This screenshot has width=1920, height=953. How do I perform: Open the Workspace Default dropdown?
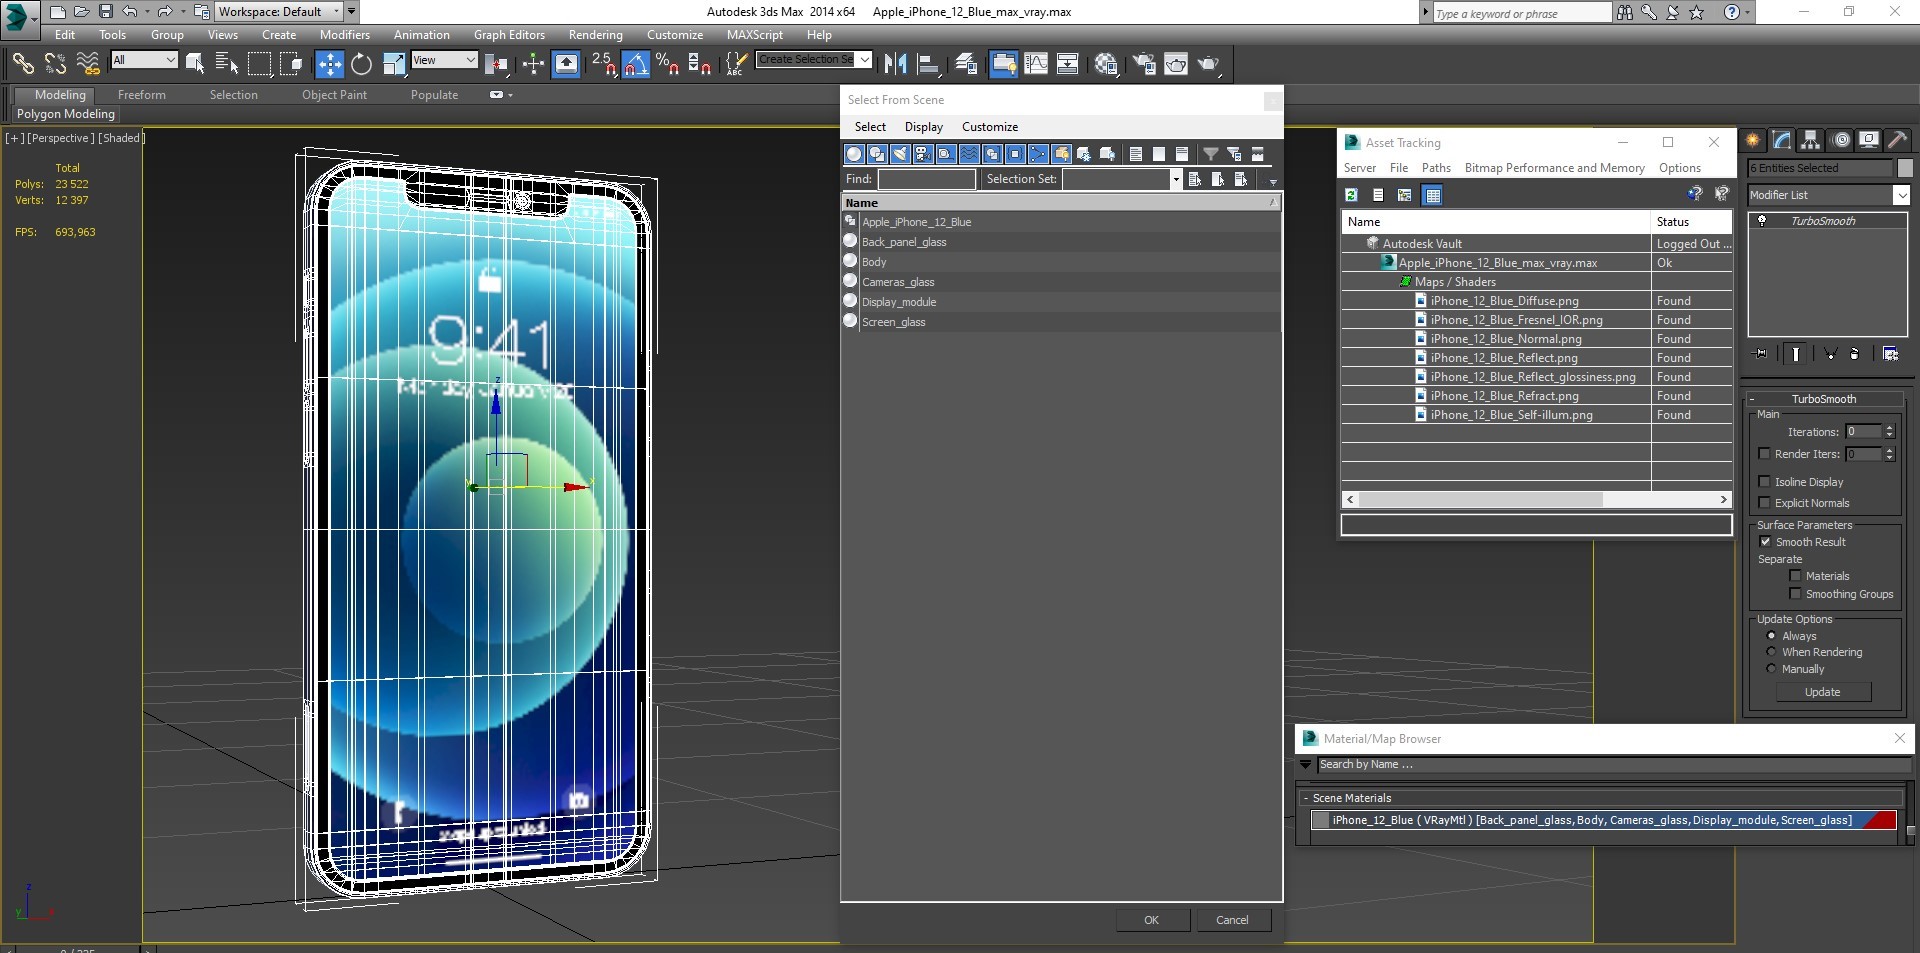[x=278, y=12]
